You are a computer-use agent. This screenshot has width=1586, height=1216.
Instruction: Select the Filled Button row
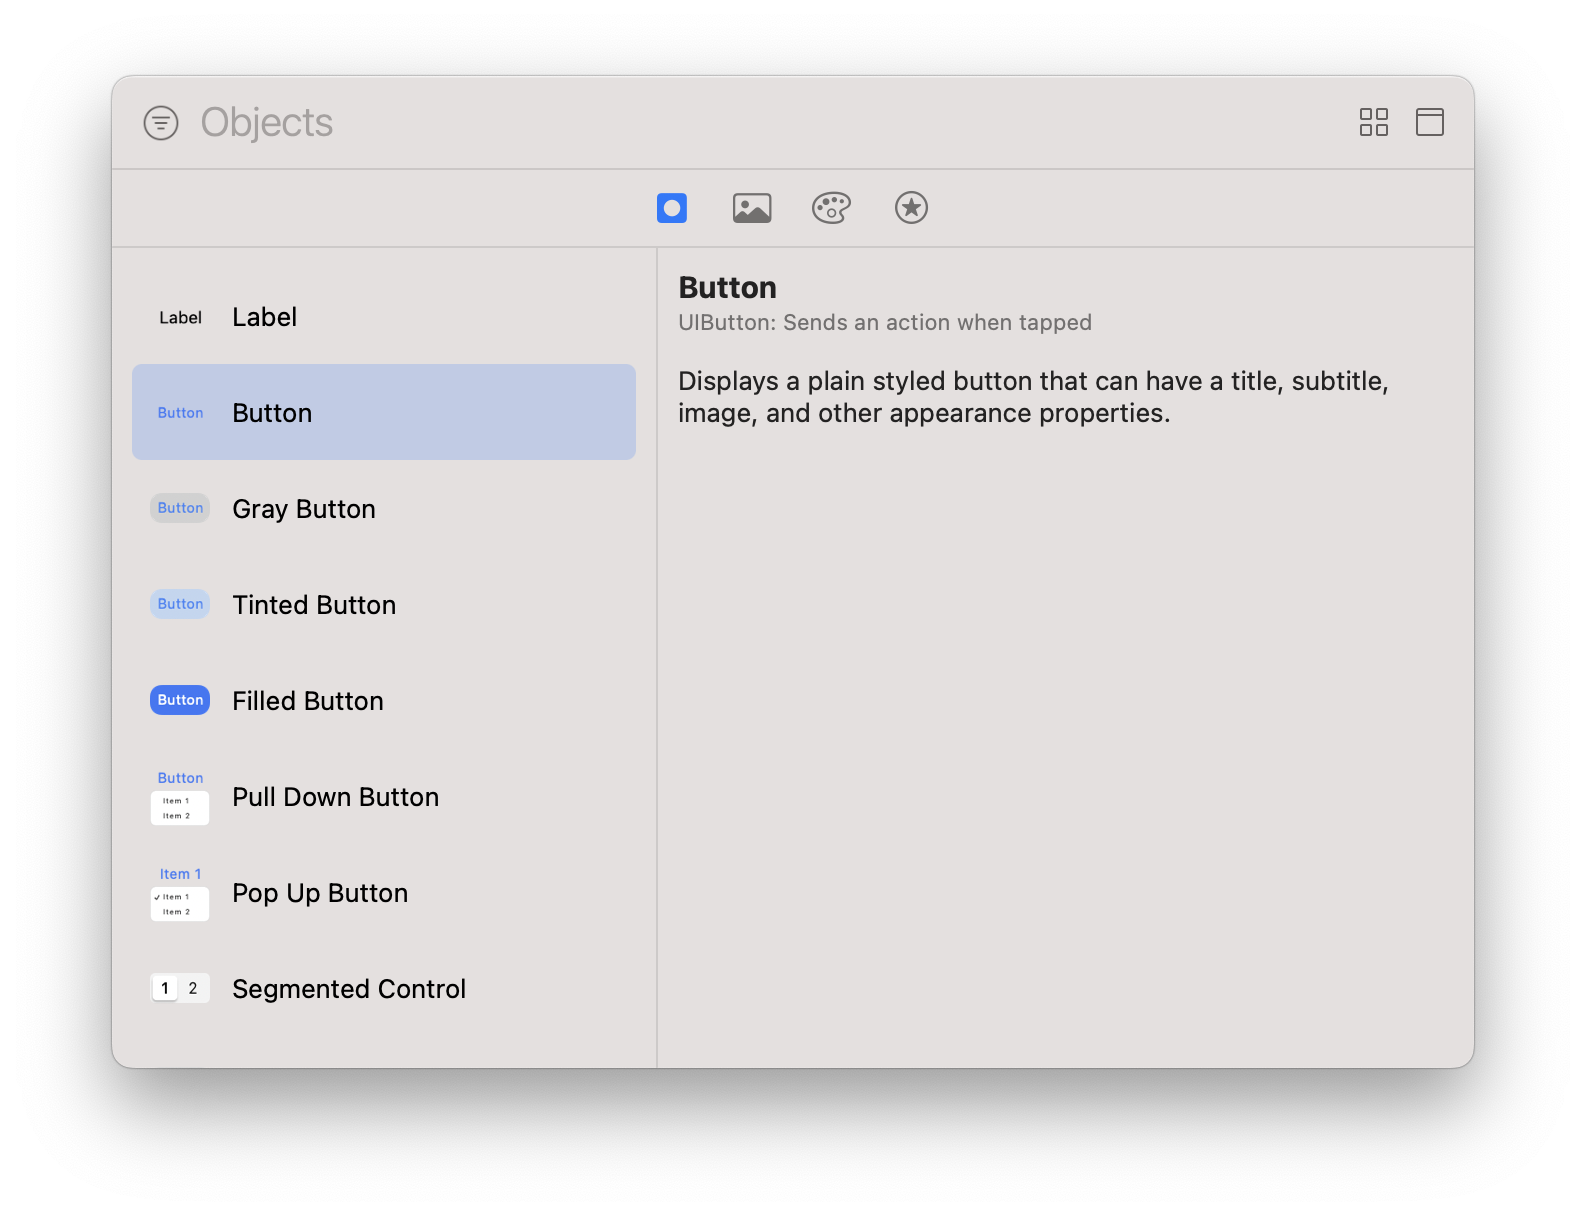pos(384,700)
